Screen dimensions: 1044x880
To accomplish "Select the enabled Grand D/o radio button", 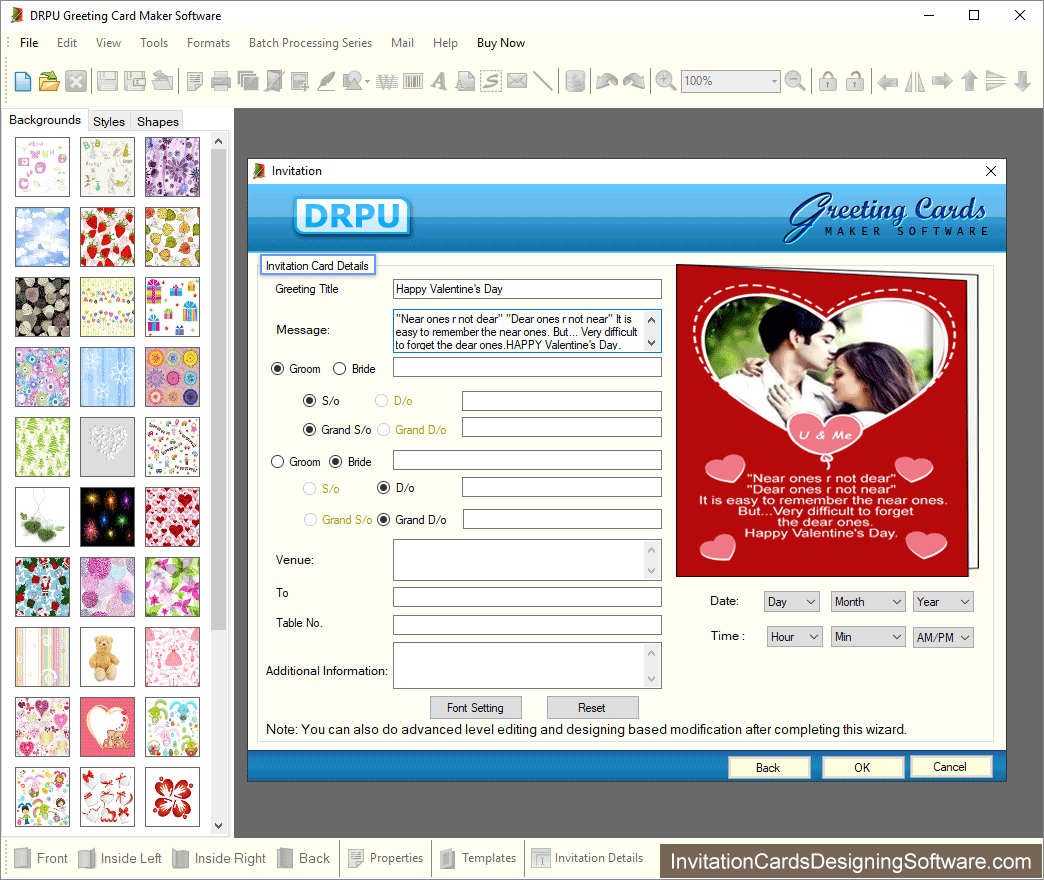I will 384,519.
